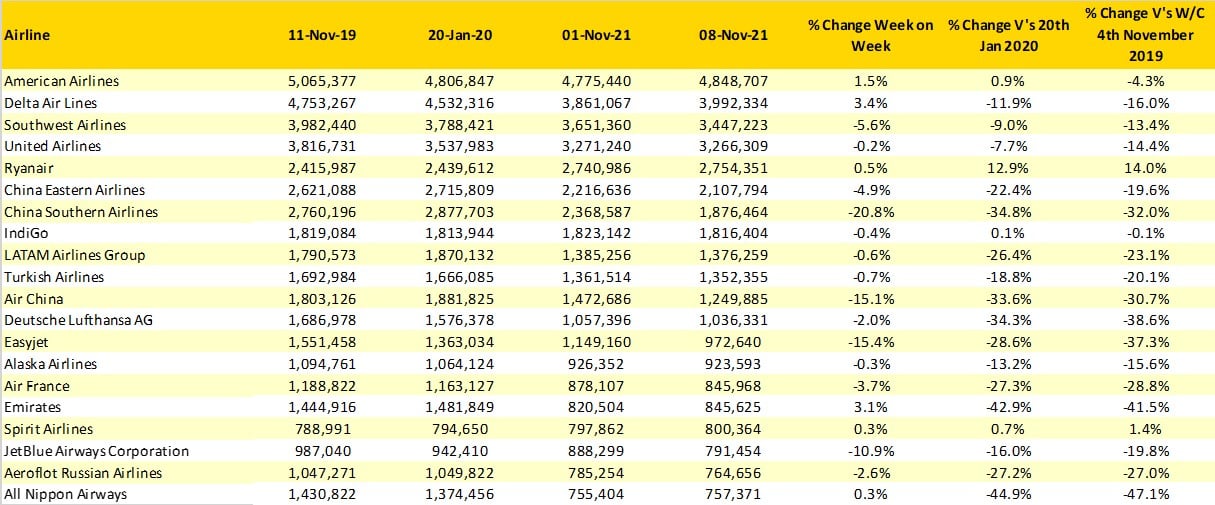1215x505 pixels.
Task: Click the 20-Jan-20 column header
Action: [x=456, y=35]
